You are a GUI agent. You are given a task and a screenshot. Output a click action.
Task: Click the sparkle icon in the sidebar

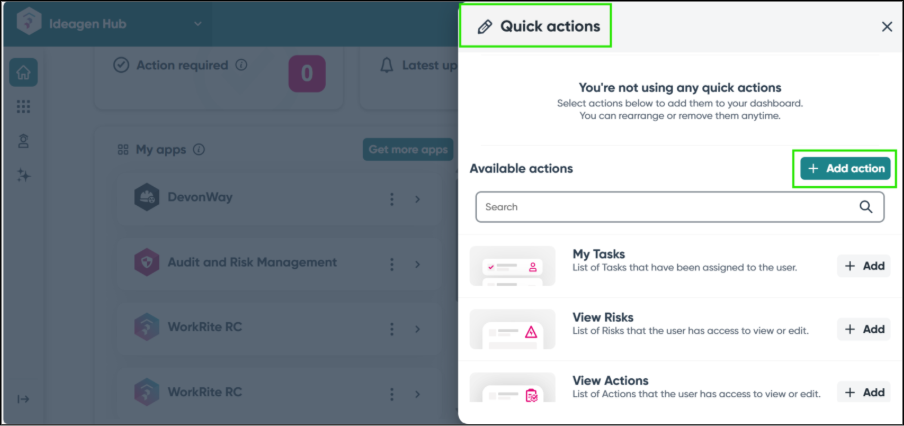24,175
